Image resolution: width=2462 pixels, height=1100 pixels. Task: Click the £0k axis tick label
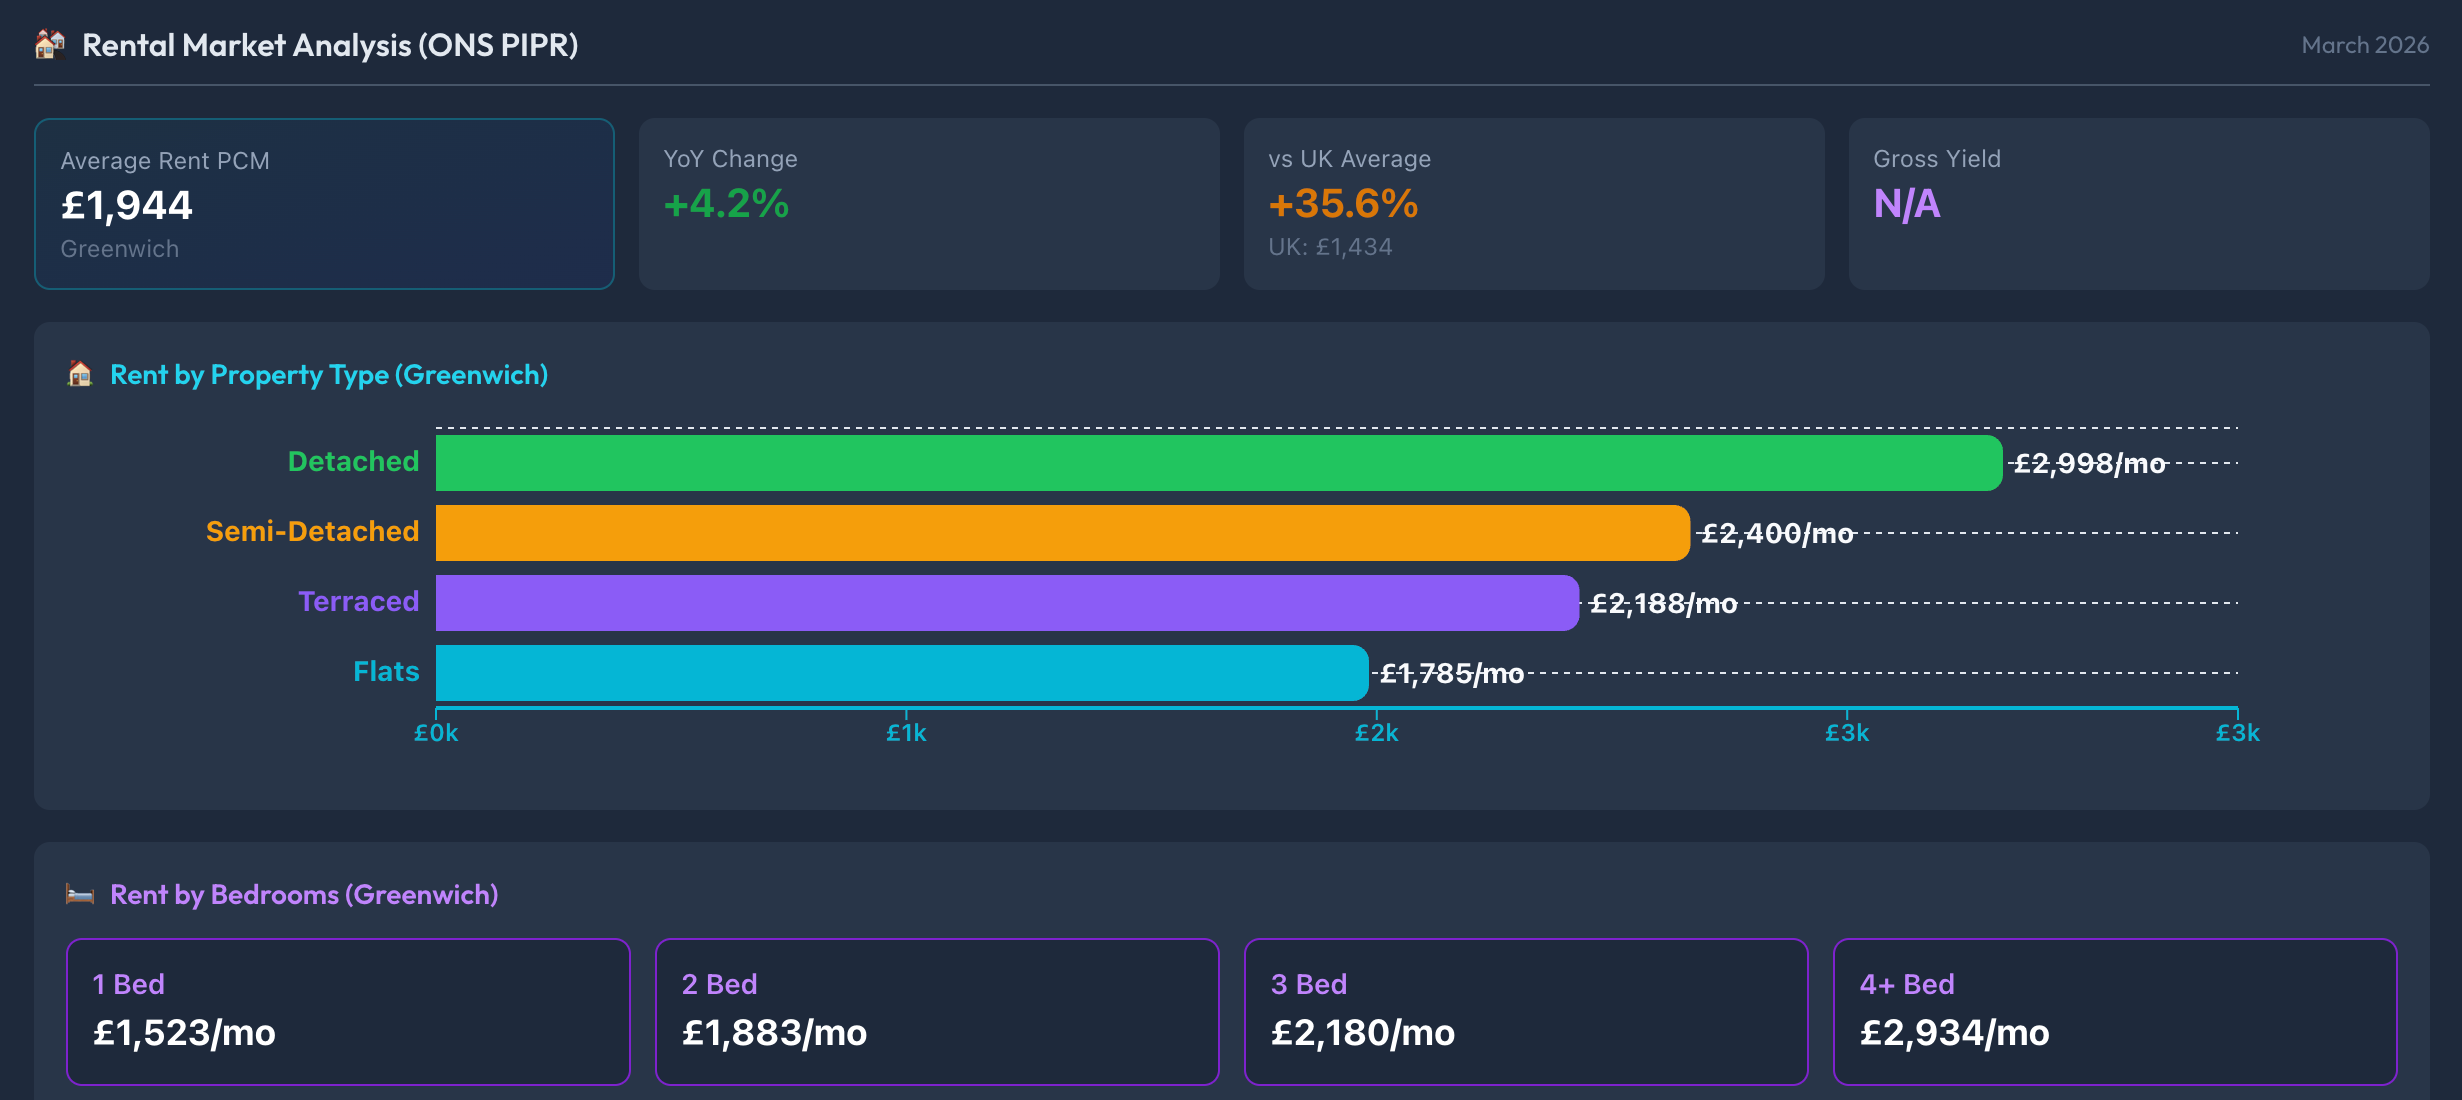436,733
